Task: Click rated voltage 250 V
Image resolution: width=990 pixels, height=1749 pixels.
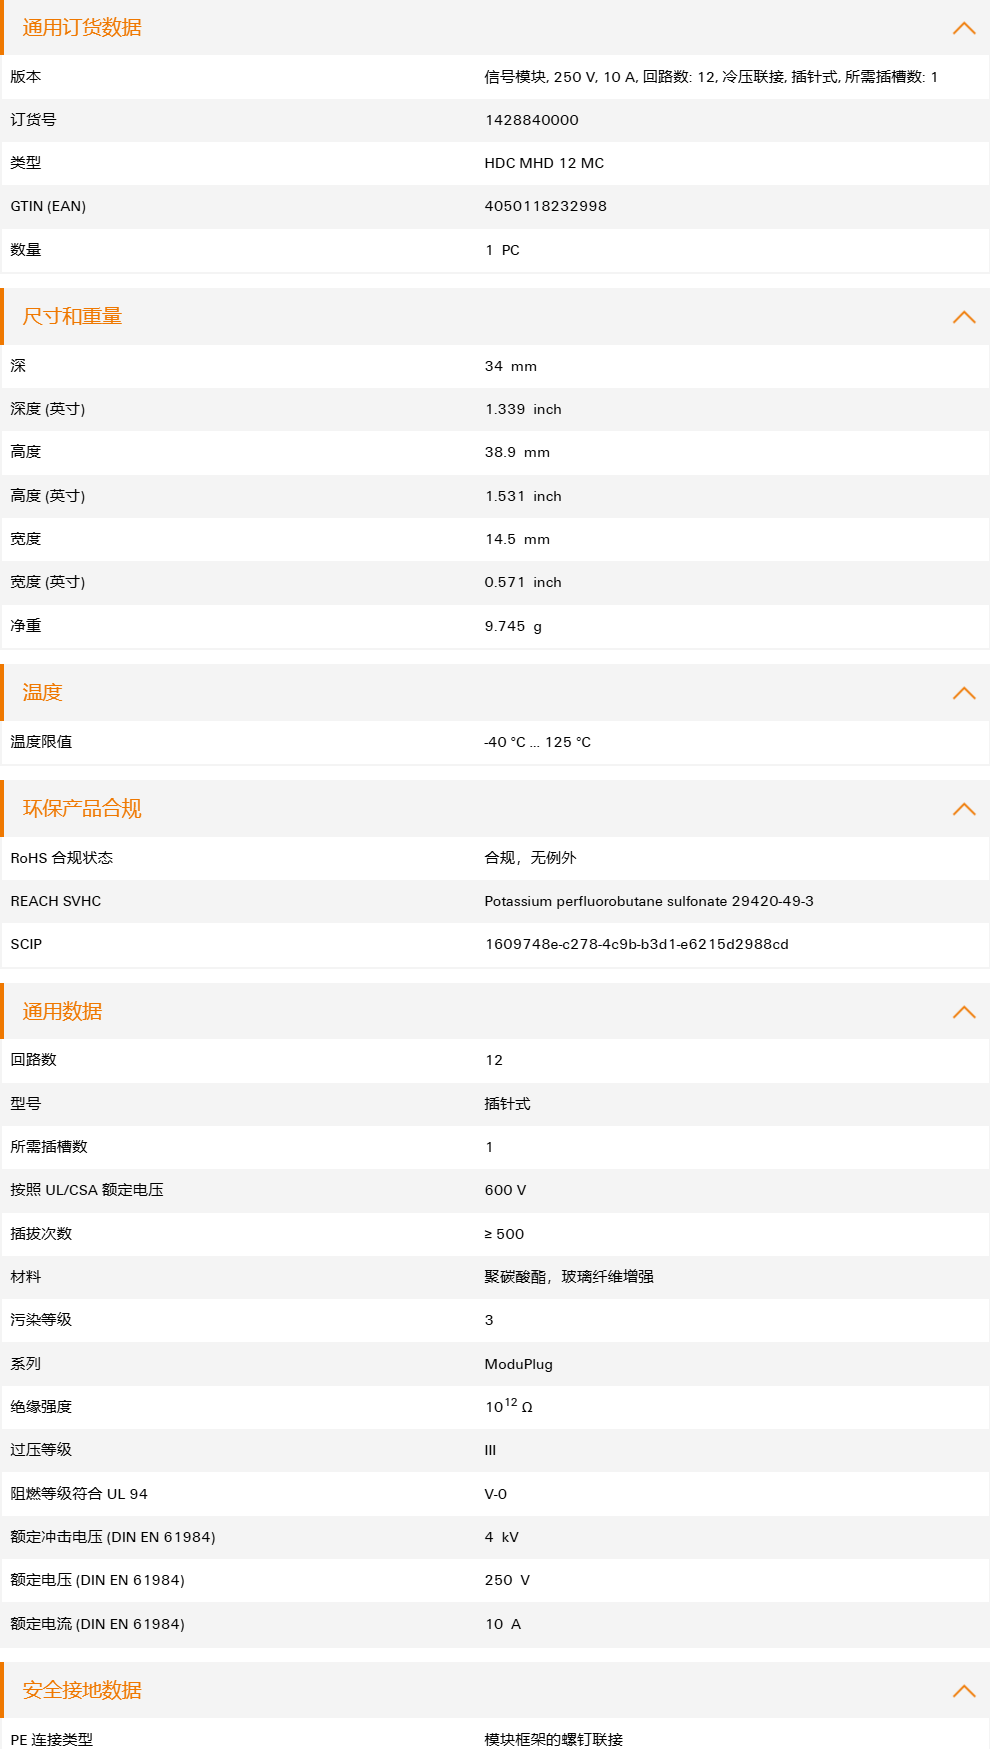Action: (x=507, y=1580)
